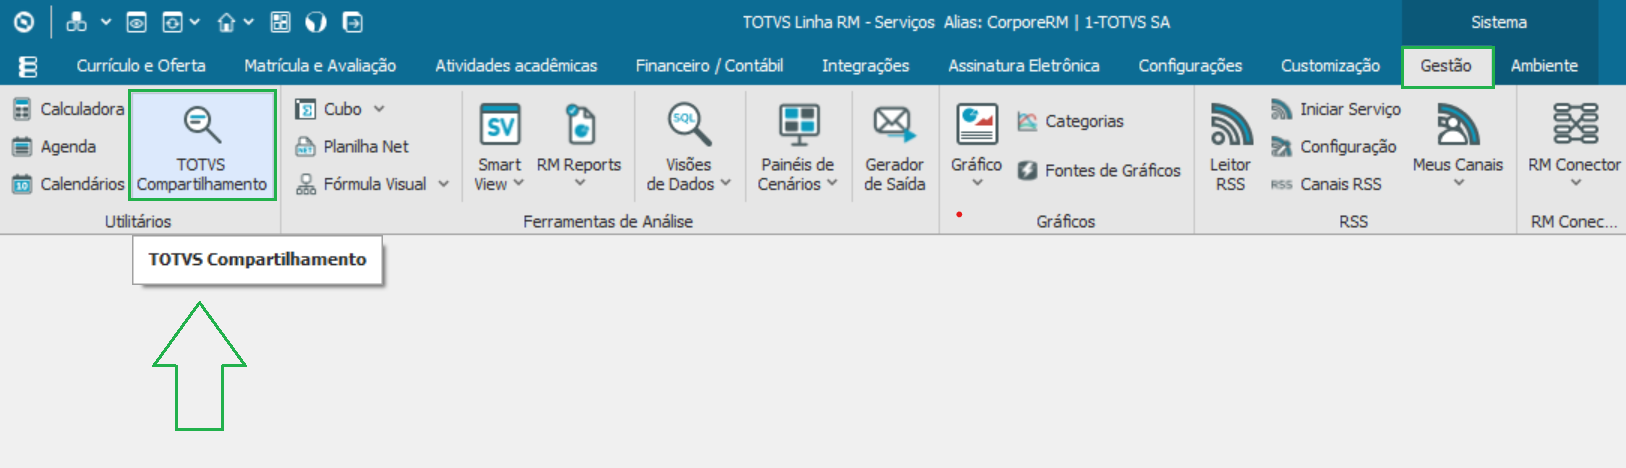Open the Integrações ribbon tab
Image resolution: width=1626 pixels, height=468 pixels.
[865, 65]
